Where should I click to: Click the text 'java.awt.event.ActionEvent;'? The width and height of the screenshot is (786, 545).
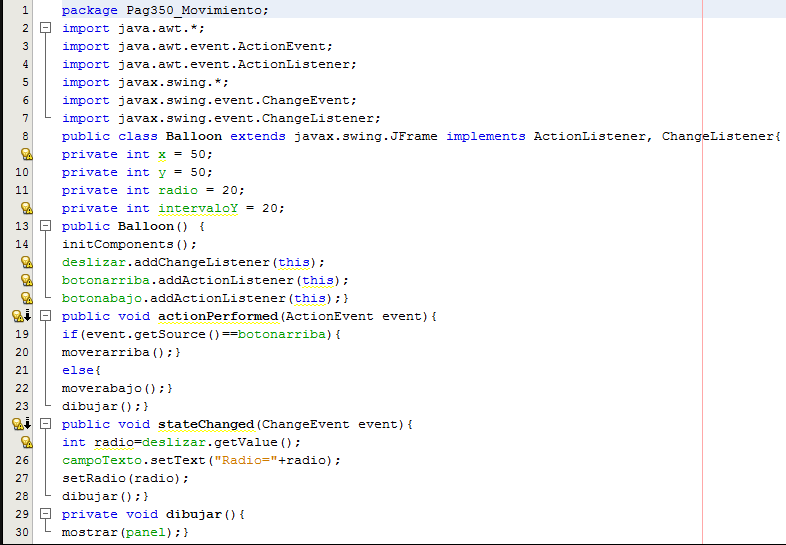226,47
